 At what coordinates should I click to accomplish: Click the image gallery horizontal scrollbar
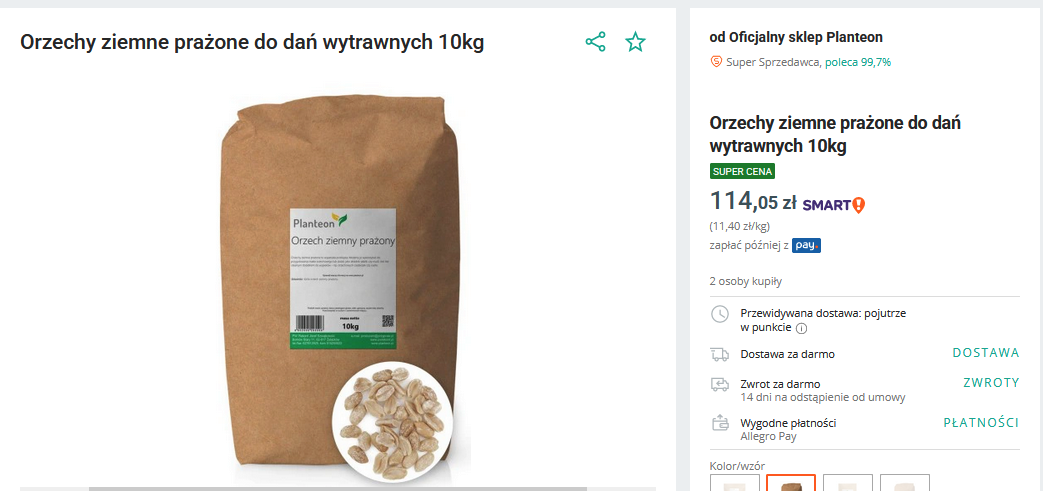(338, 489)
